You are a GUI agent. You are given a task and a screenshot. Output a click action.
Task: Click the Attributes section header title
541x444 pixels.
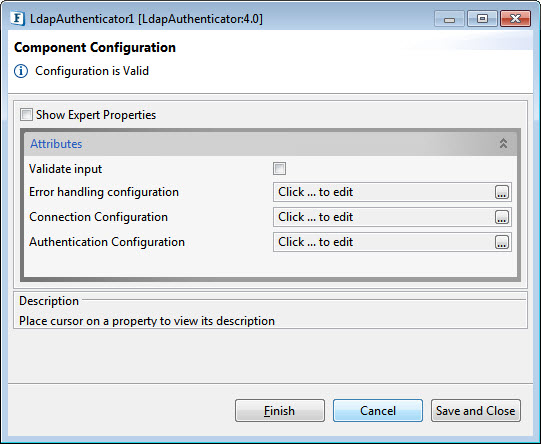pyautogui.click(x=56, y=144)
